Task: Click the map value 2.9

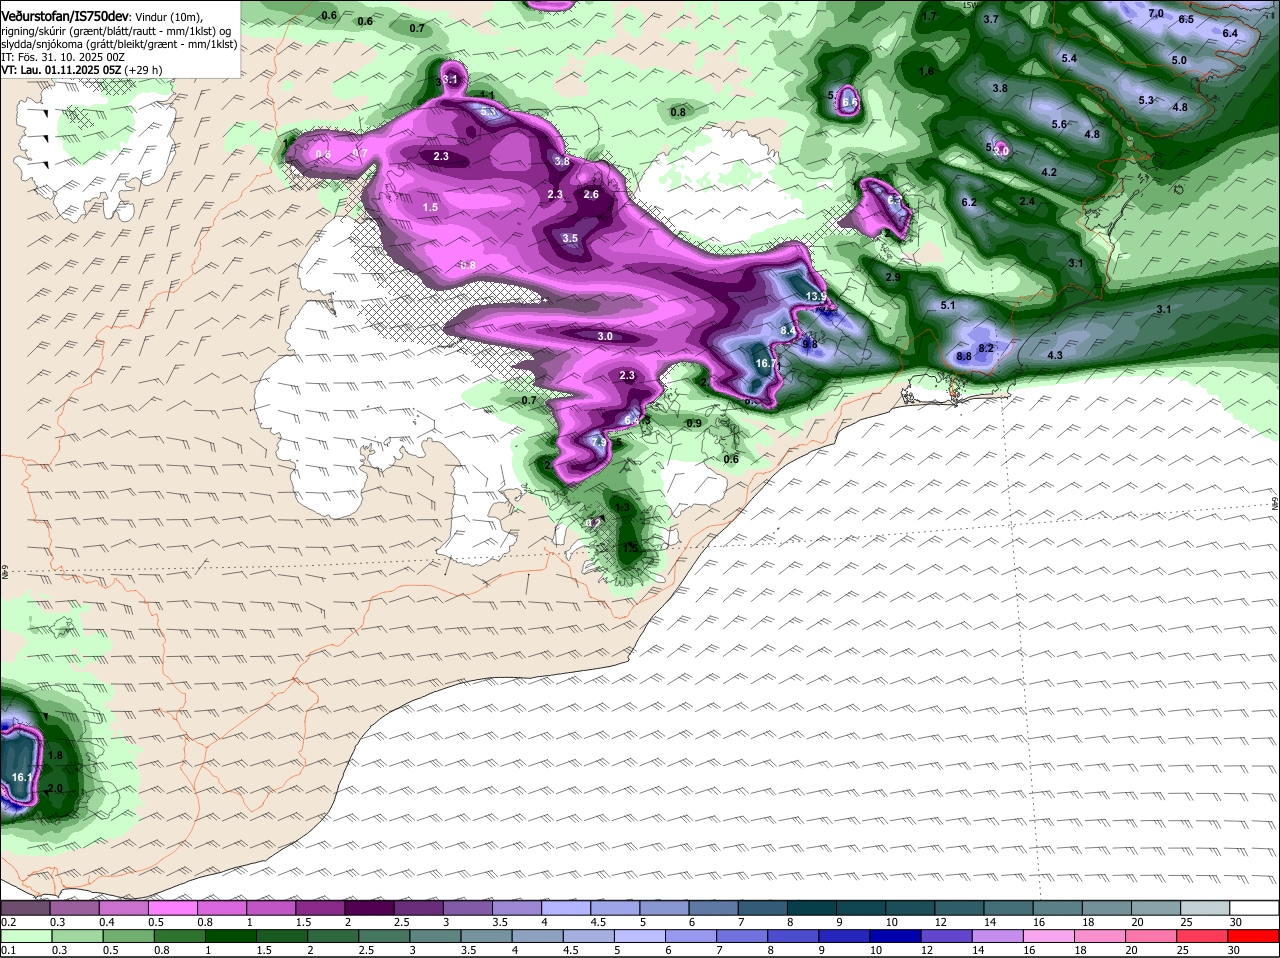Action: click(x=893, y=277)
